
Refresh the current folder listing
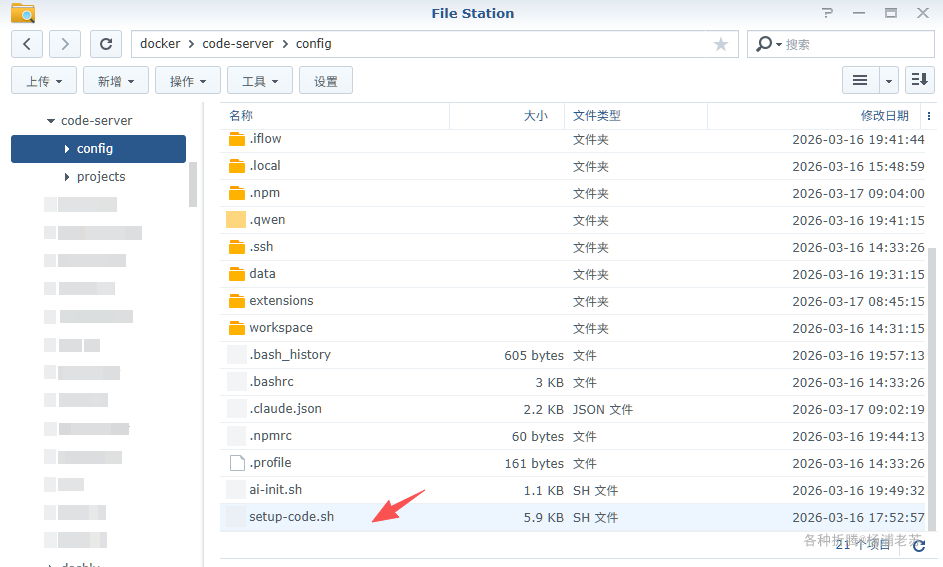pos(106,44)
